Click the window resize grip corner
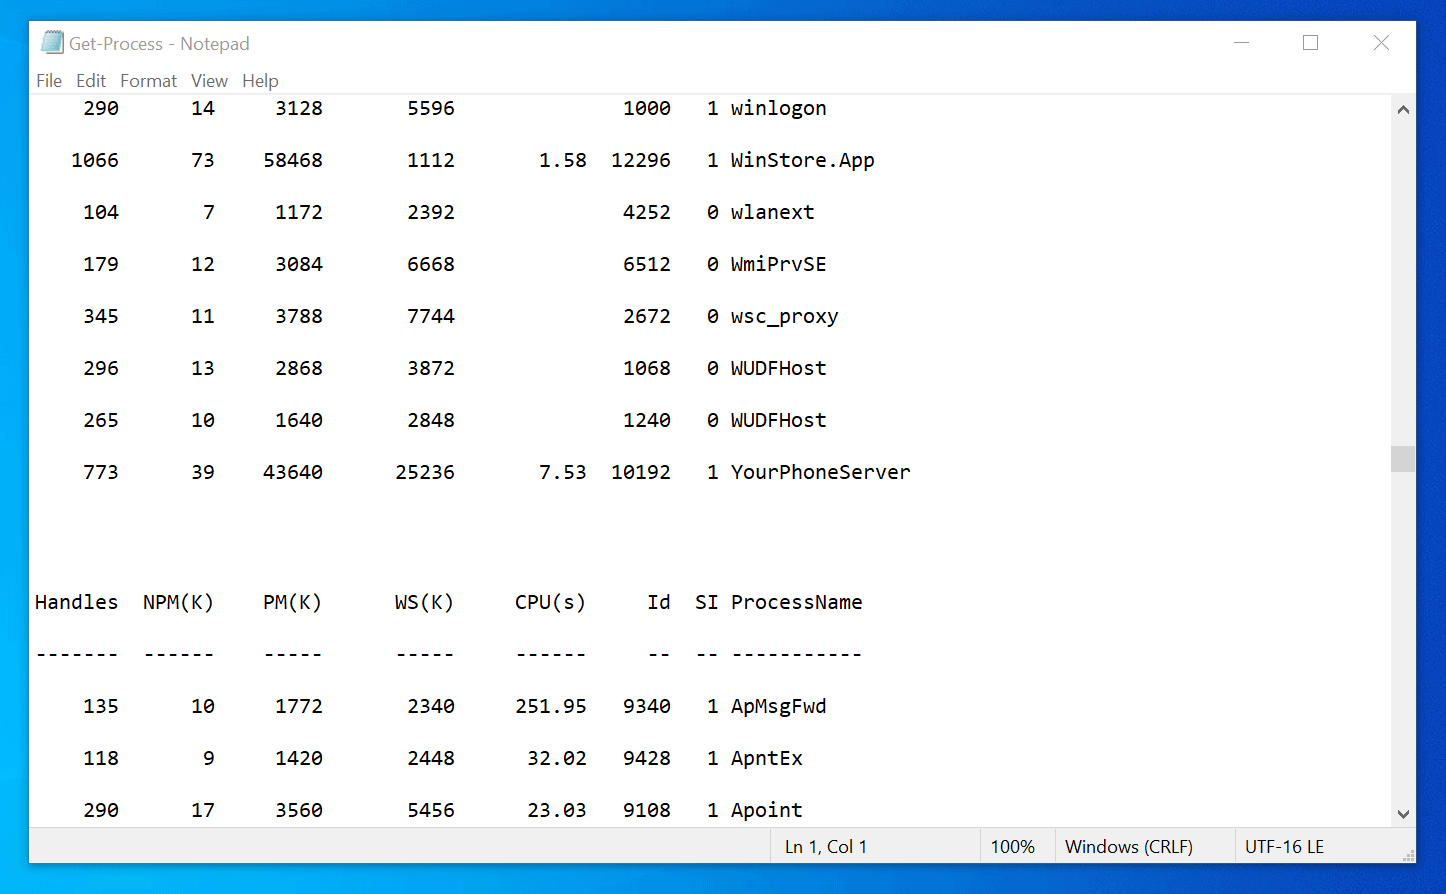This screenshot has width=1446, height=894. (x=1408, y=855)
